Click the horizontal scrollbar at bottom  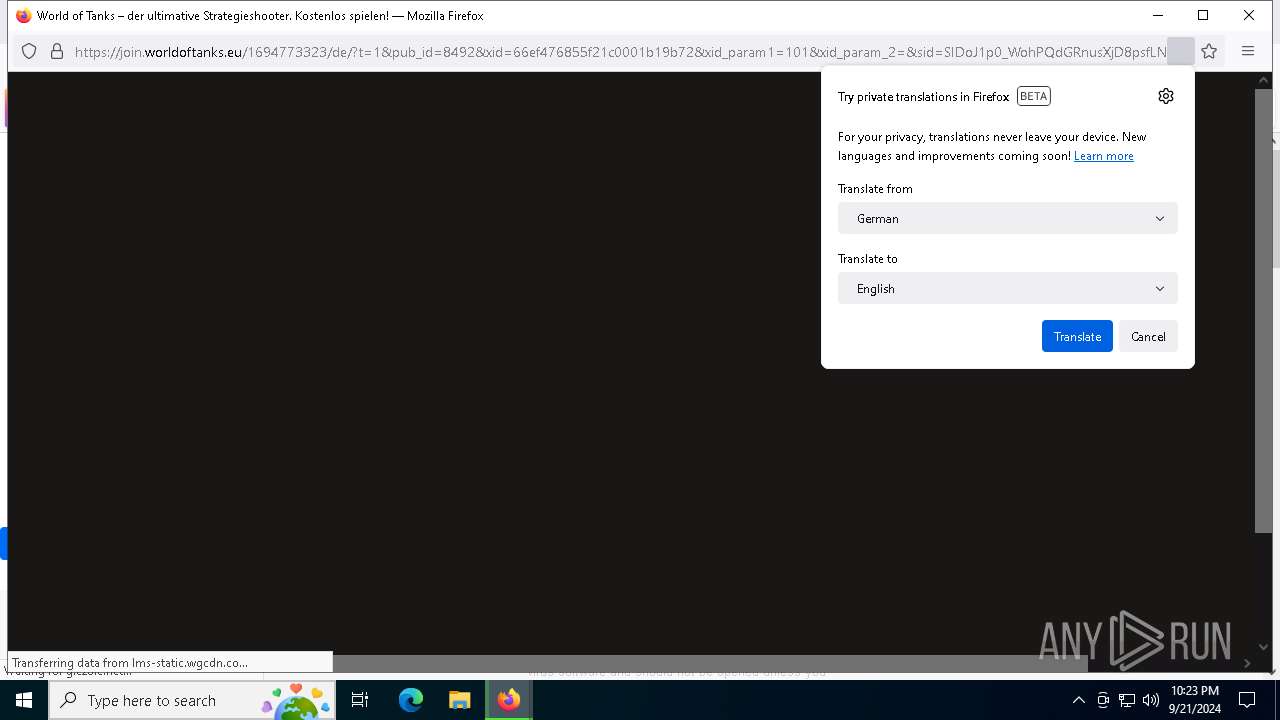[x=710, y=664]
